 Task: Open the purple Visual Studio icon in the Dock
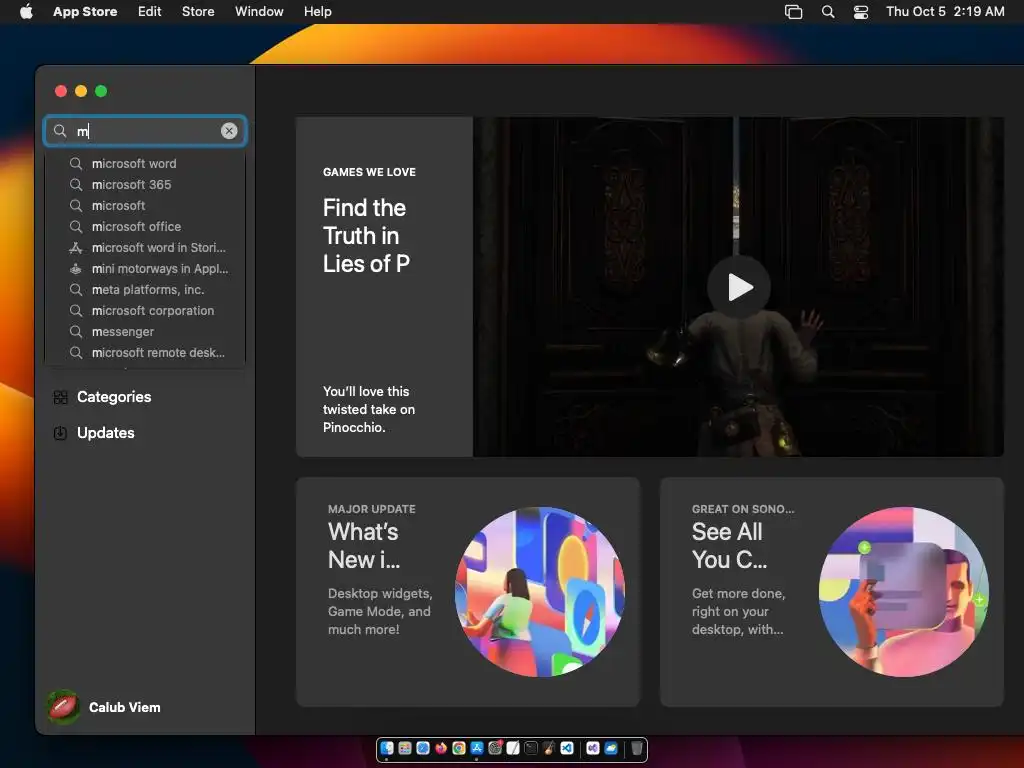click(593, 748)
